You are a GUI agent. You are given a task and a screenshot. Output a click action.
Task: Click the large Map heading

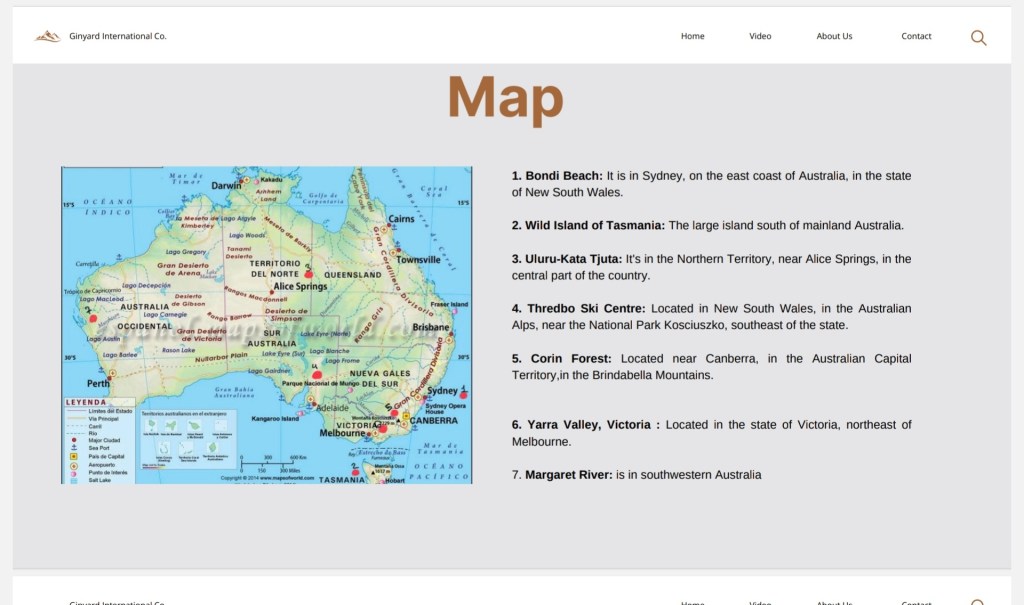pyautogui.click(x=505, y=98)
